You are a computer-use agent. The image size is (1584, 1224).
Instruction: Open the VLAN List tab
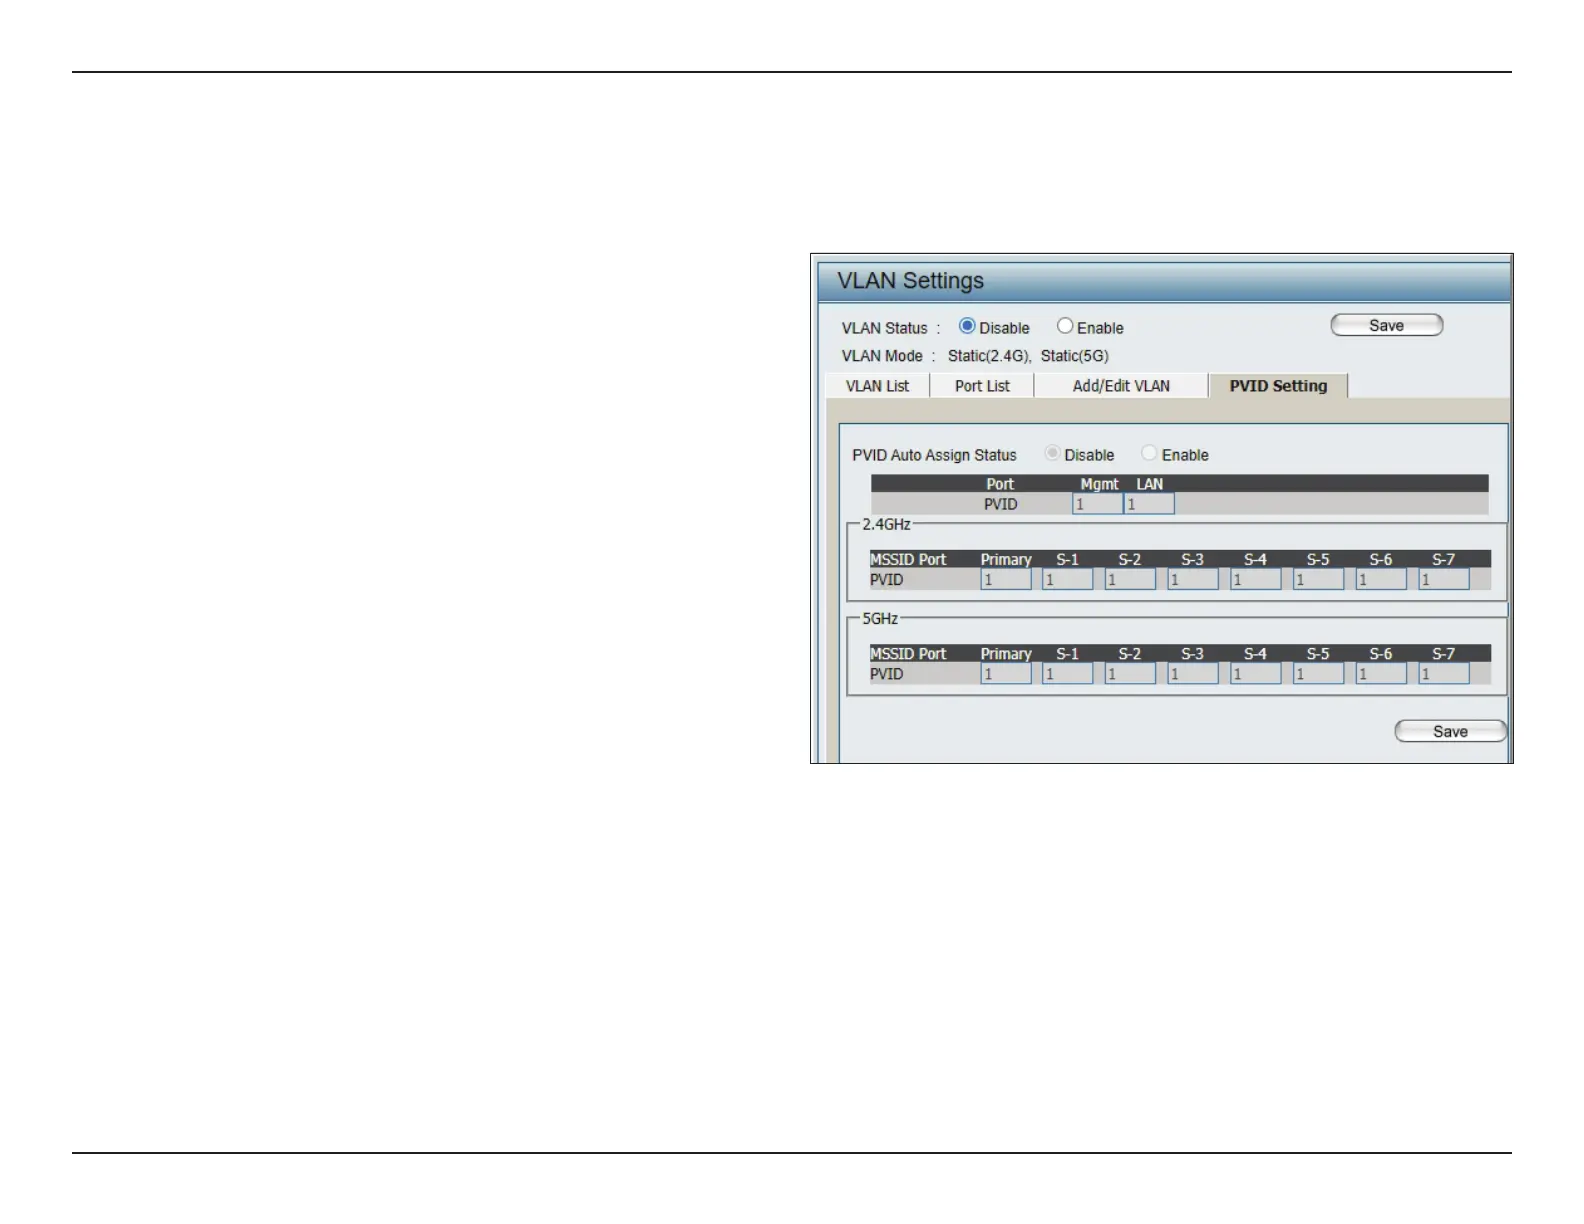click(x=877, y=386)
